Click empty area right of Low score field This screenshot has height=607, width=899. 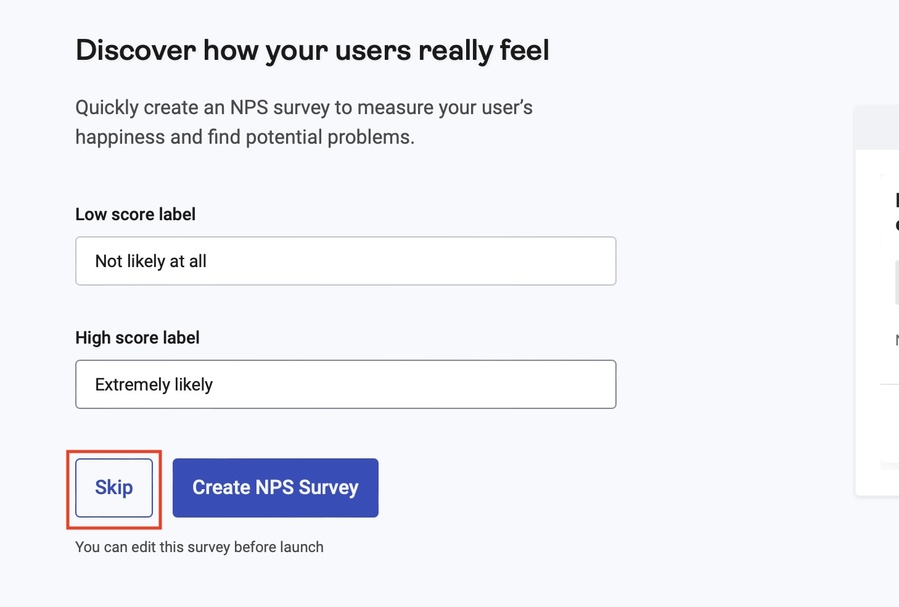click(730, 261)
